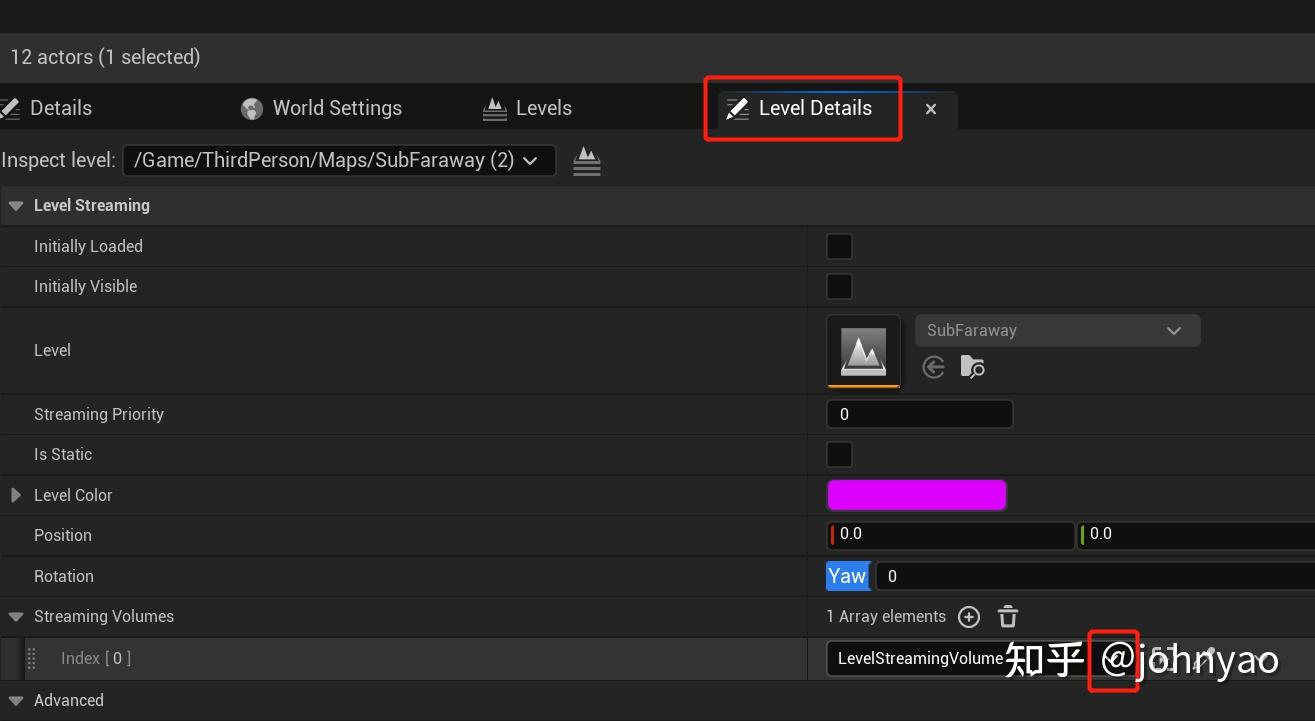Toggle the Is Static checkbox
Viewport: 1315px width, 721px height.
pyautogui.click(x=838, y=454)
